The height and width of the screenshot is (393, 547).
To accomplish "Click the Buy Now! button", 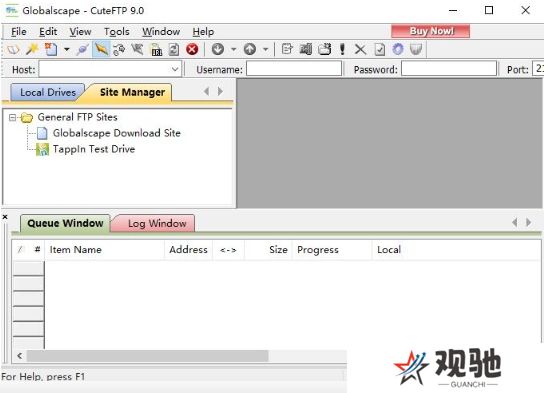I will (430, 31).
